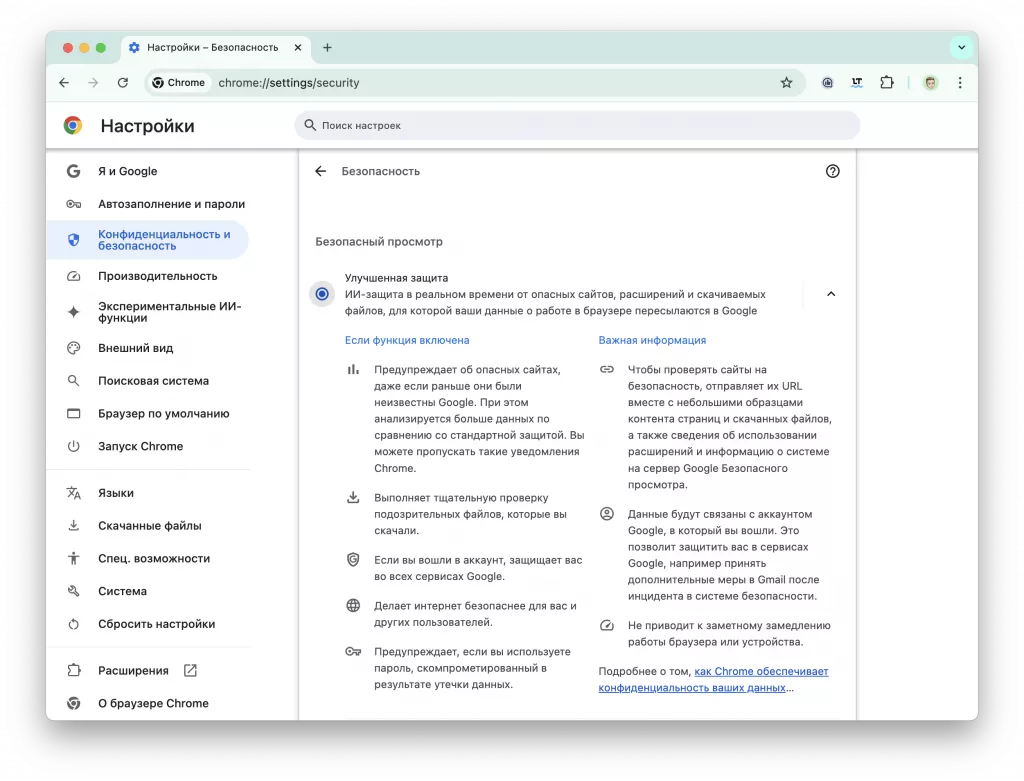
Task: Open Экспериментальные ИИ-функции in sidebar
Action: tap(168, 312)
